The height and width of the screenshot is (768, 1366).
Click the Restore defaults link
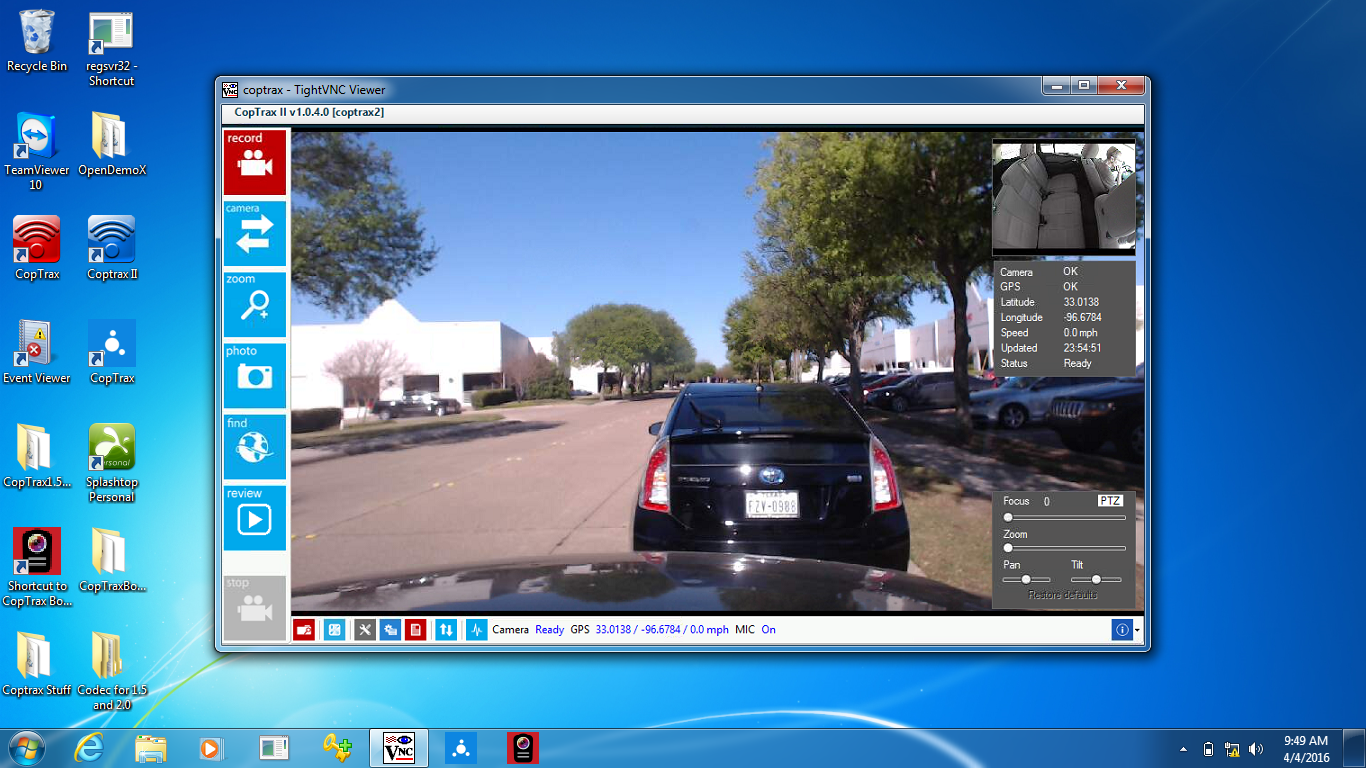tap(1063, 595)
